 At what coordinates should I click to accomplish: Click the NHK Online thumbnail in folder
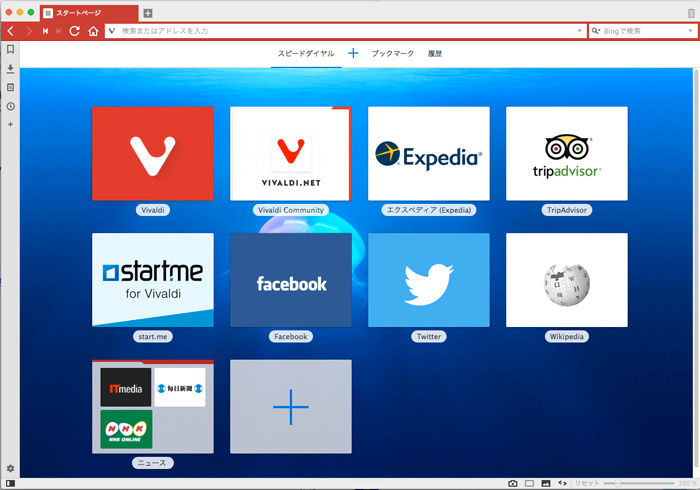click(x=126, y=429)
